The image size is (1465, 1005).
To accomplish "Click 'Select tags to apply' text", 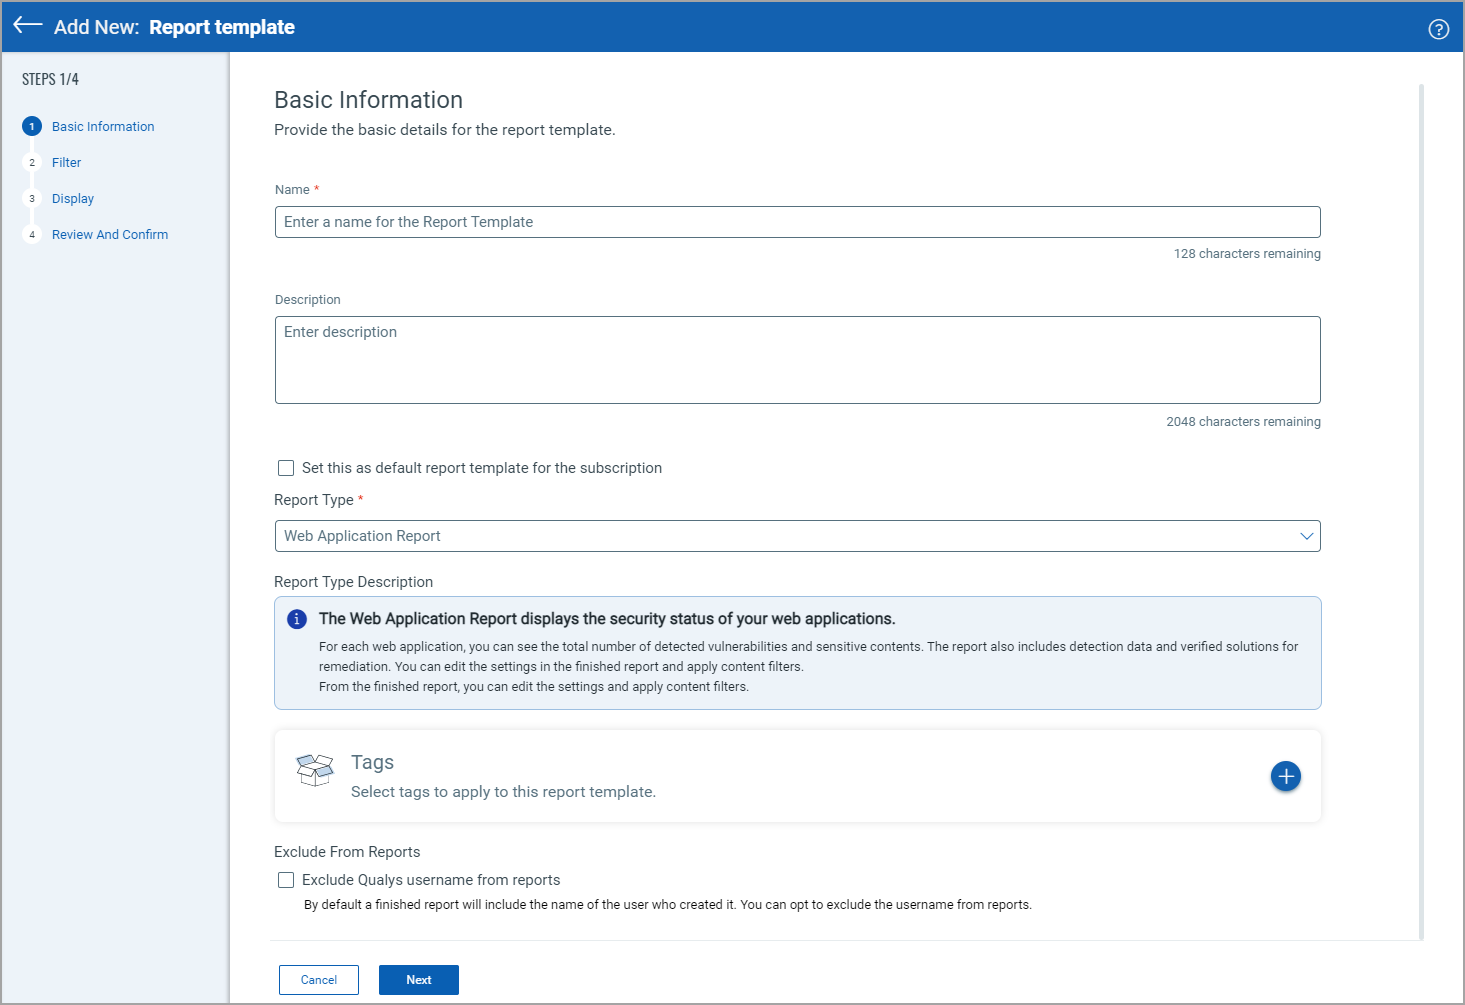I will [x=503, y=792].
